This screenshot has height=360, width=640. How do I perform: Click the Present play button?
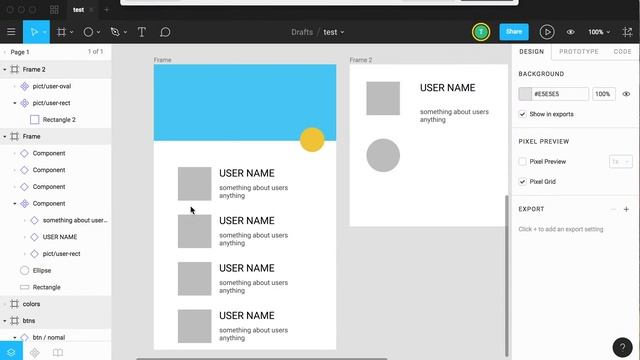click(547, 32)
